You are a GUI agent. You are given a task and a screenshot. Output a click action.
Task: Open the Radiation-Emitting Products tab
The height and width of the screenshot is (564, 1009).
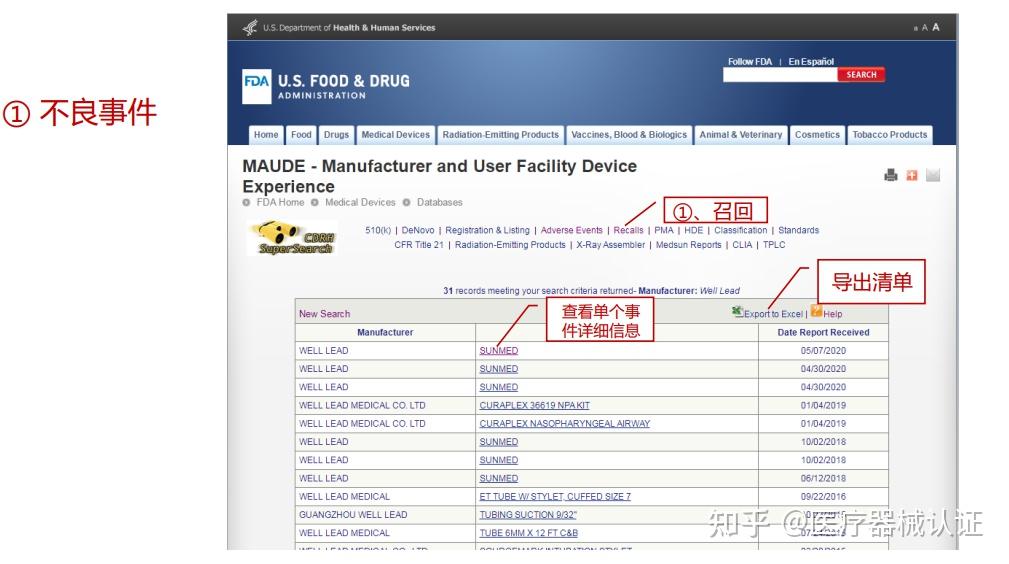501,135
